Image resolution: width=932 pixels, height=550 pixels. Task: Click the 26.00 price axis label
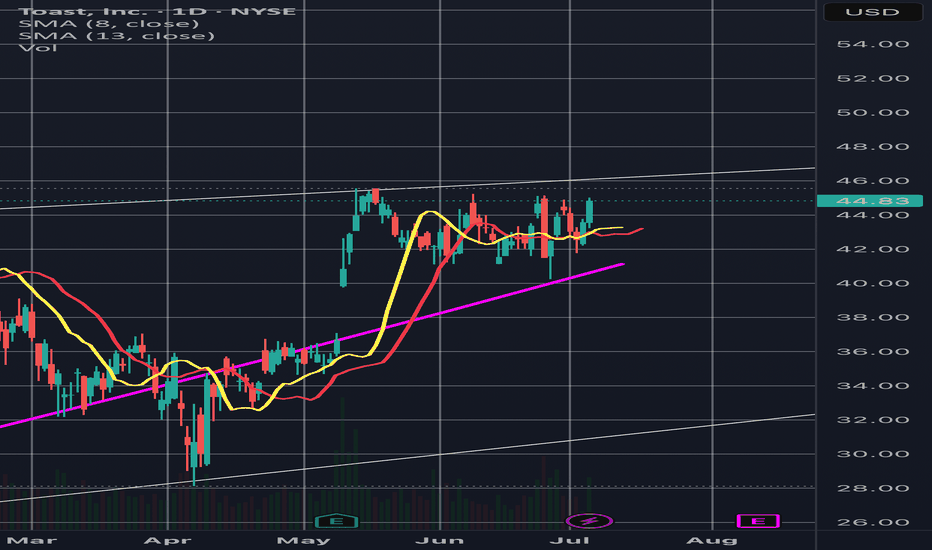point(873,523)
